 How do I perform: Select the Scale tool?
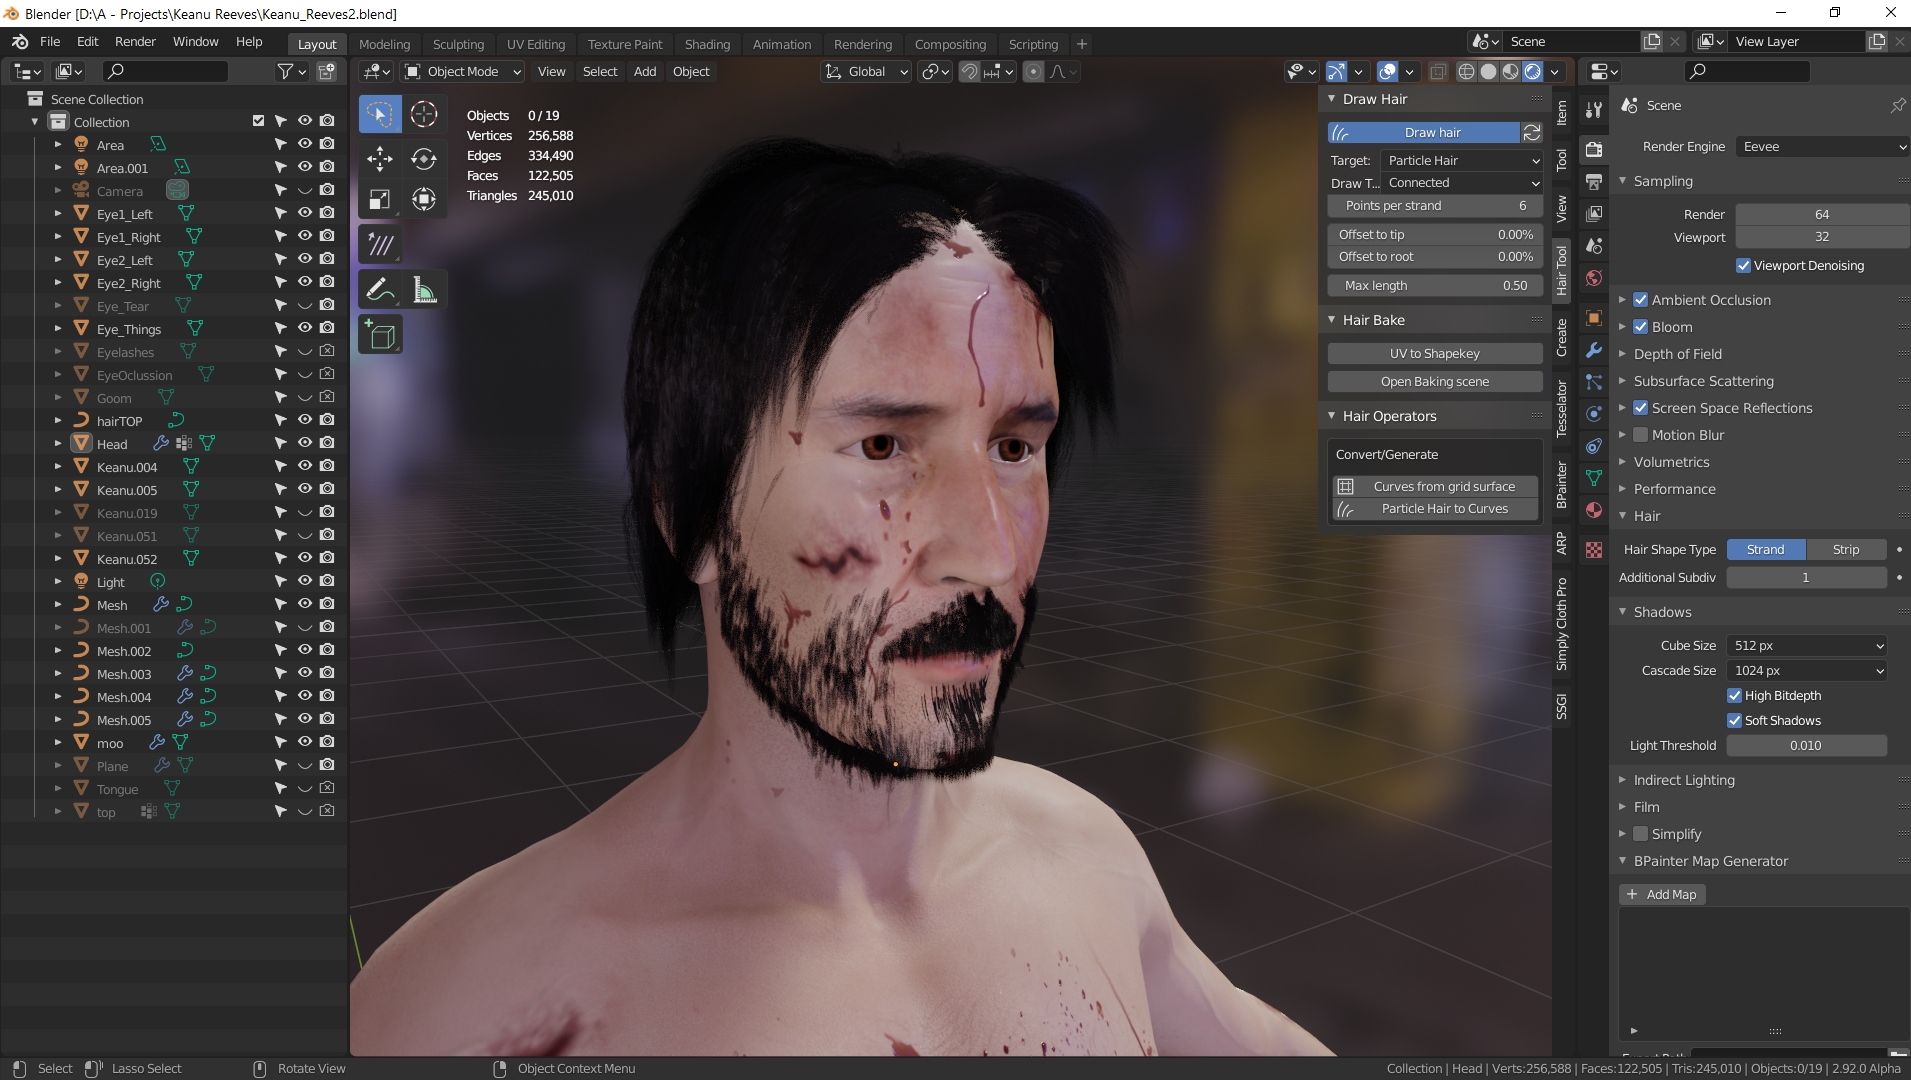[x=380, y=199]
